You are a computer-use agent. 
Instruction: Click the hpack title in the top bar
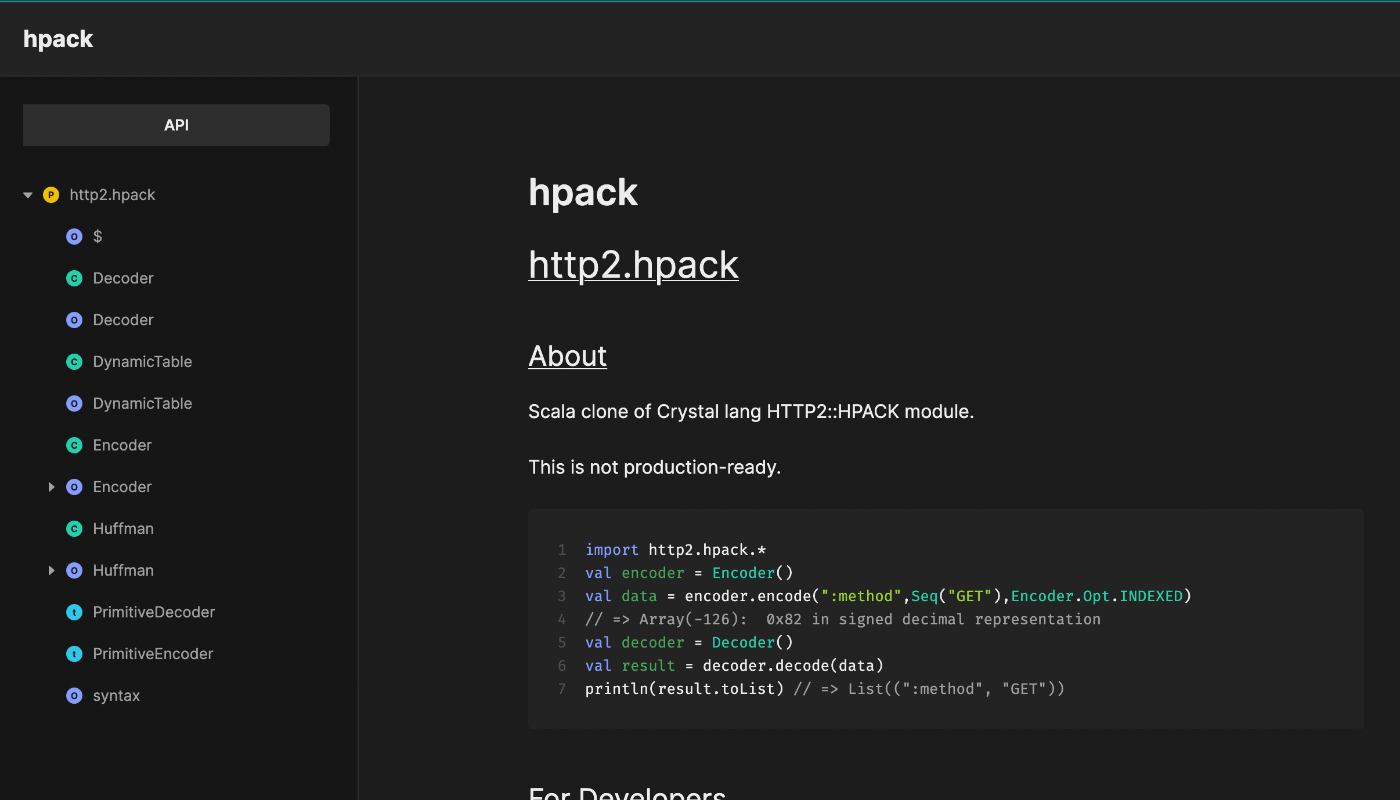coord(58,38)
